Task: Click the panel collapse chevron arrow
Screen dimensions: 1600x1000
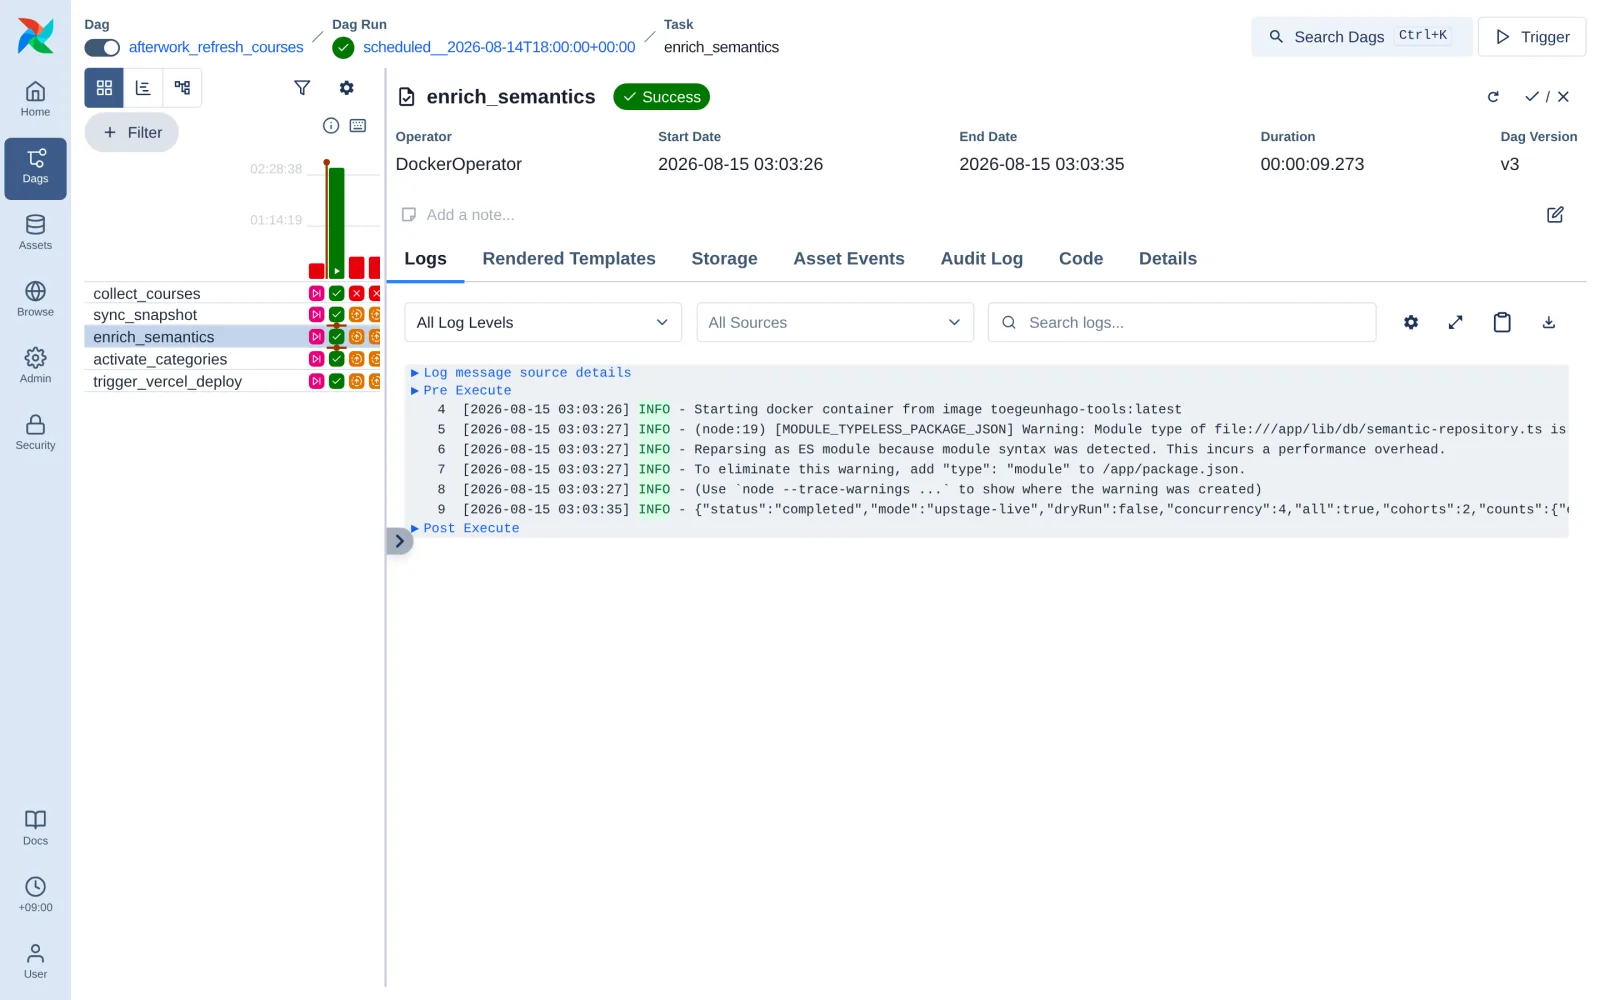Action: pos(399,541)
